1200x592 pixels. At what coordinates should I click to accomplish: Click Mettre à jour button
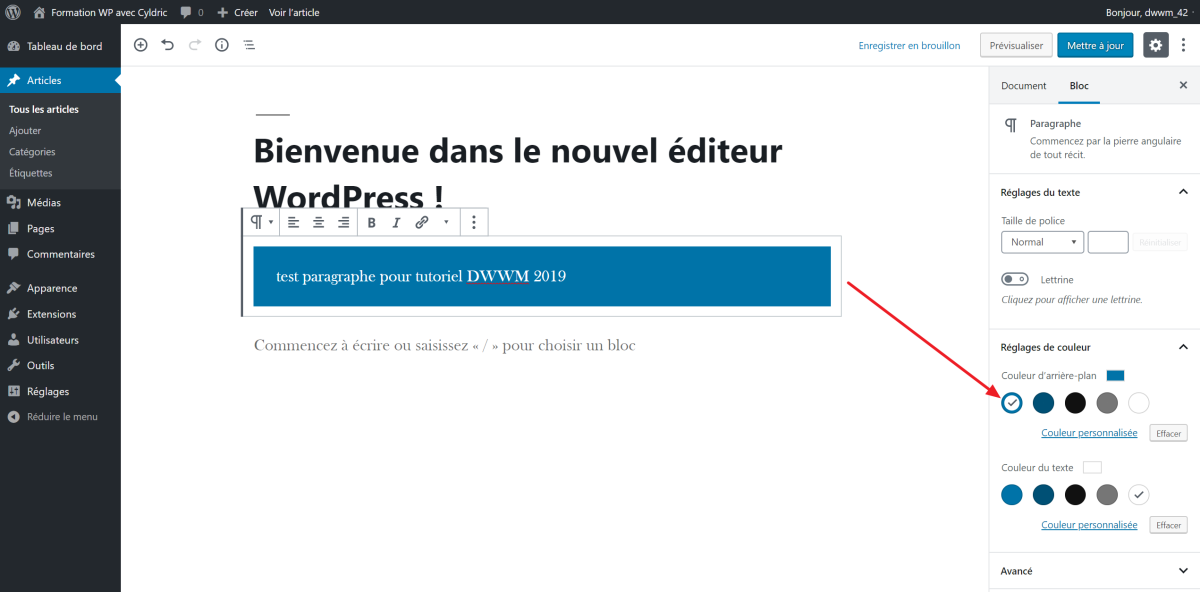[x=1095, y=46]
